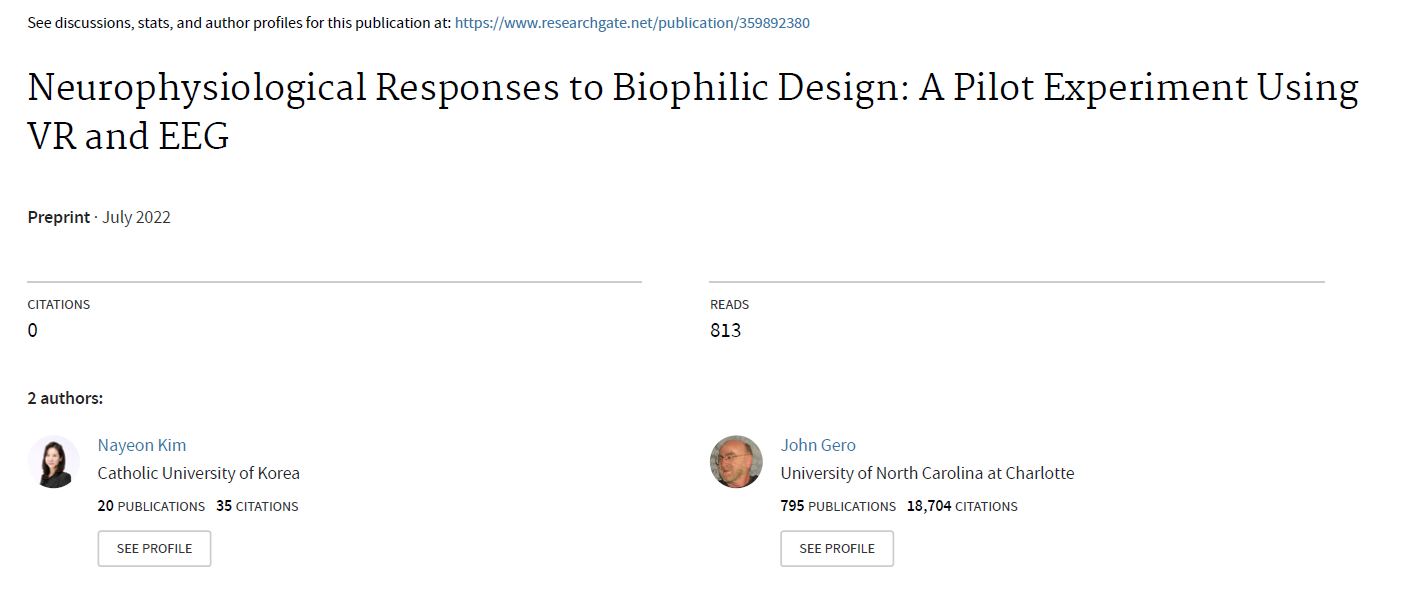The width and height of the screenshot is (1402, 602).
Task: Click the citations count value 0
Action: (32, 330)
